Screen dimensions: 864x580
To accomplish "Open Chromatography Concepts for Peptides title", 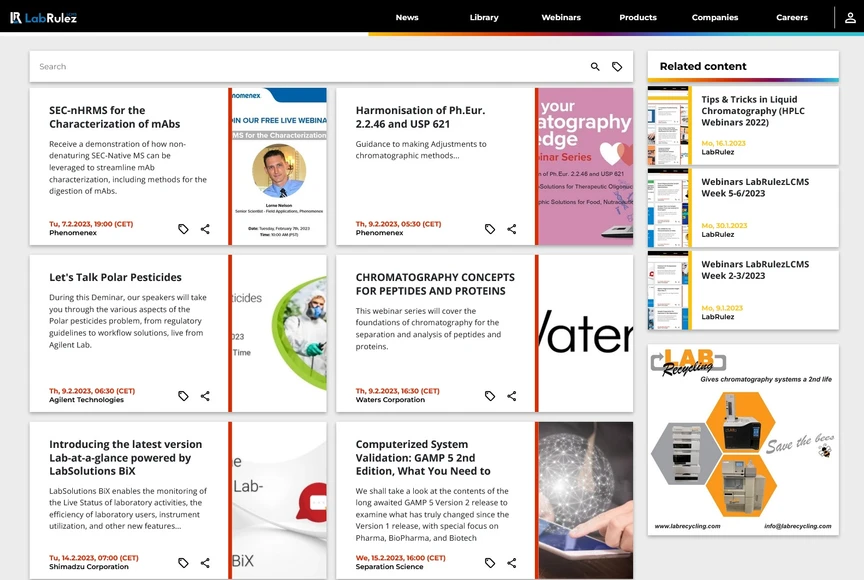I will [x=435, y=284].
